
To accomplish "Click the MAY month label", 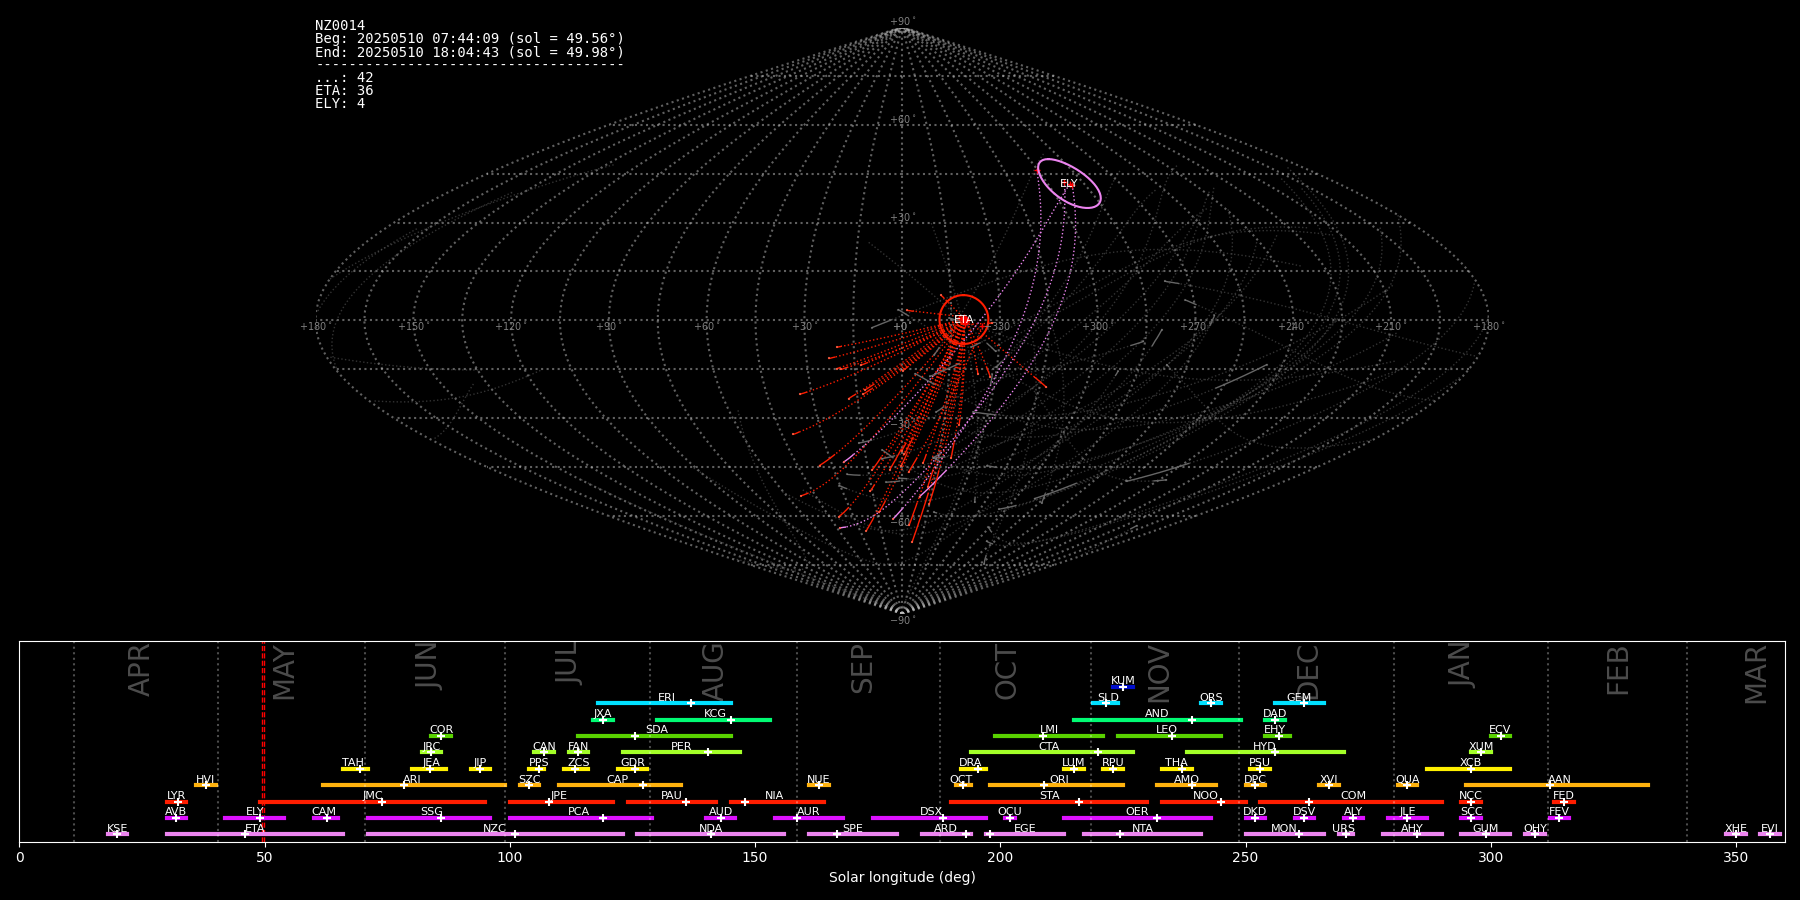I will 284,672.
